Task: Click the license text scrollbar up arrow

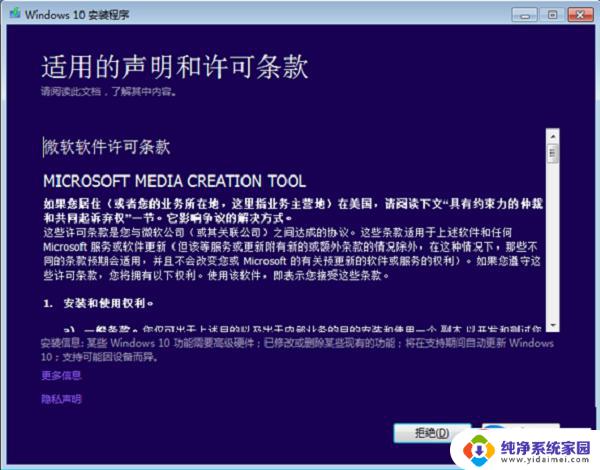Action: (x=553, y=136)
